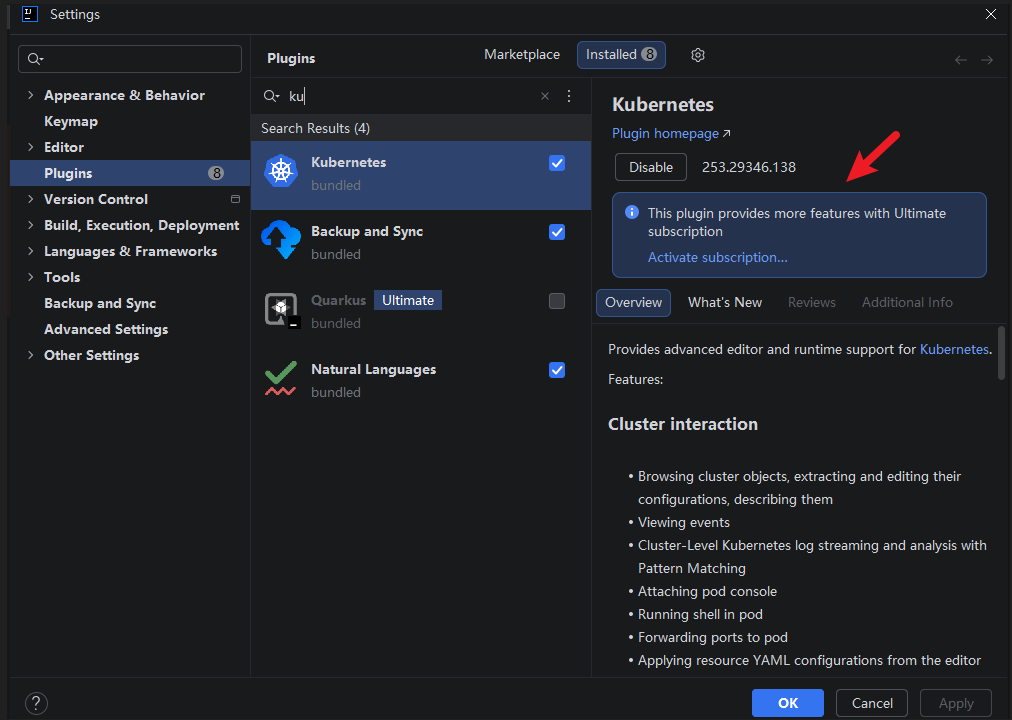Click the Backup and Sync cloud icon
1012x720 pixels.
point(281,239)
